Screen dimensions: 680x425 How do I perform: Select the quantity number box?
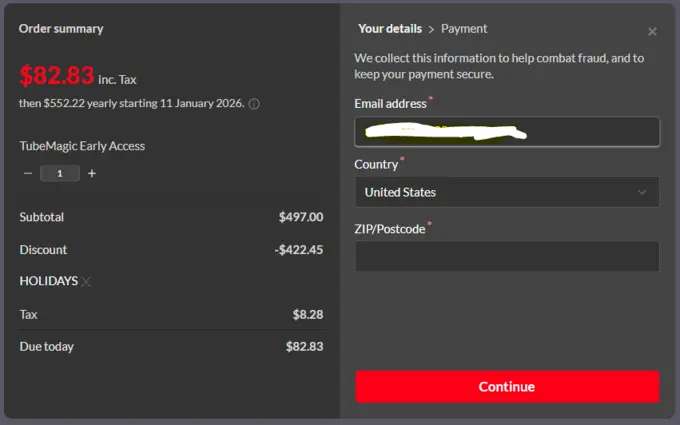click(60, 173)
